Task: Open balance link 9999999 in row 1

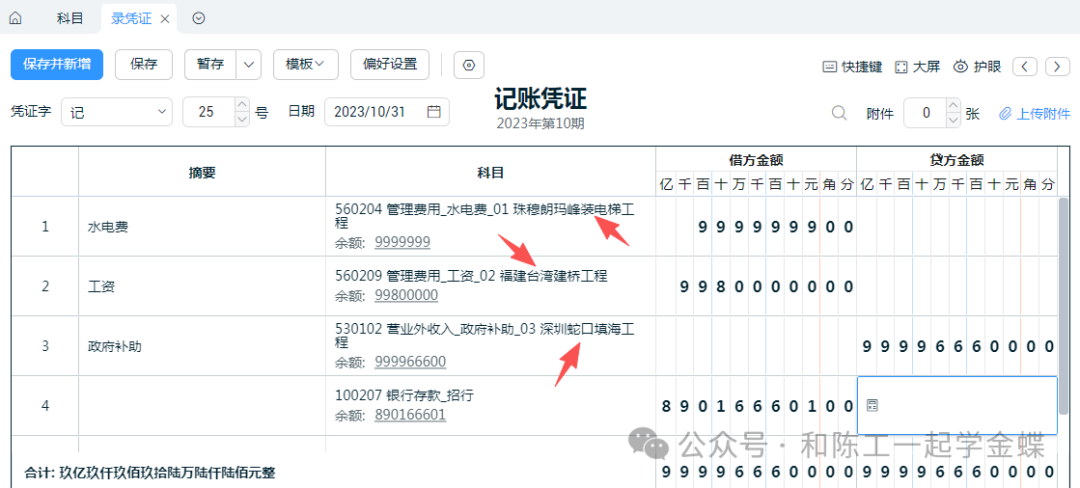Action: (403, 242)
